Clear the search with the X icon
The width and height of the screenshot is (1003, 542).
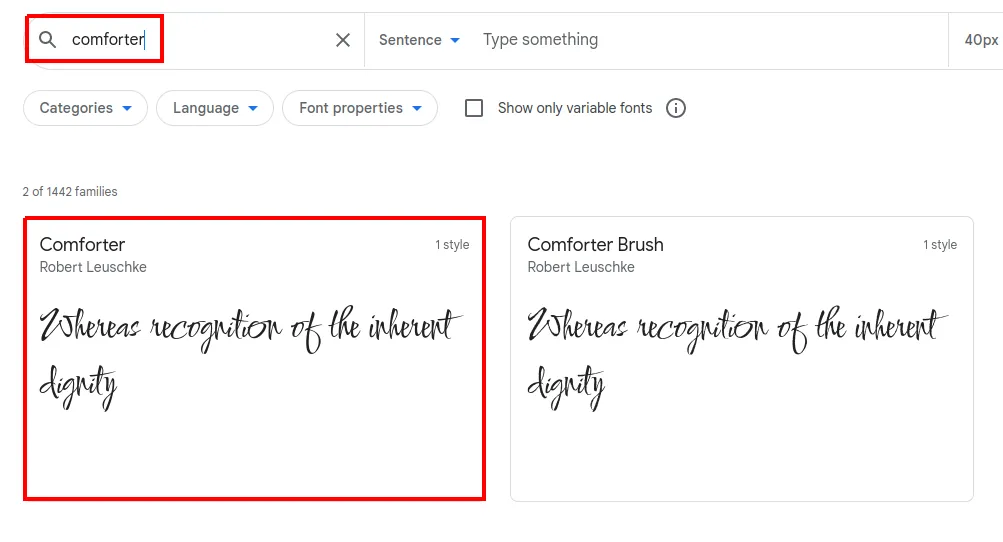tap(343, 40)
